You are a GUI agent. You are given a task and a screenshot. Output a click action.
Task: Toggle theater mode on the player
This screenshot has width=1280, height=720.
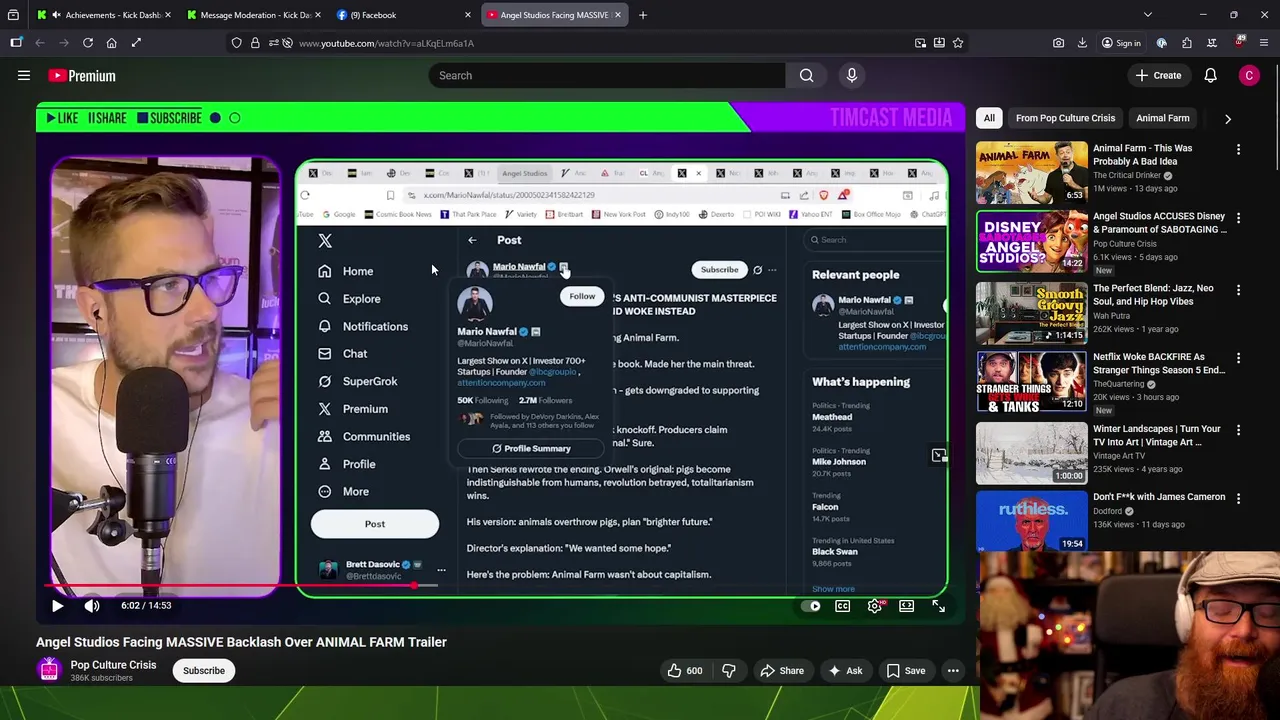(906, 605)
